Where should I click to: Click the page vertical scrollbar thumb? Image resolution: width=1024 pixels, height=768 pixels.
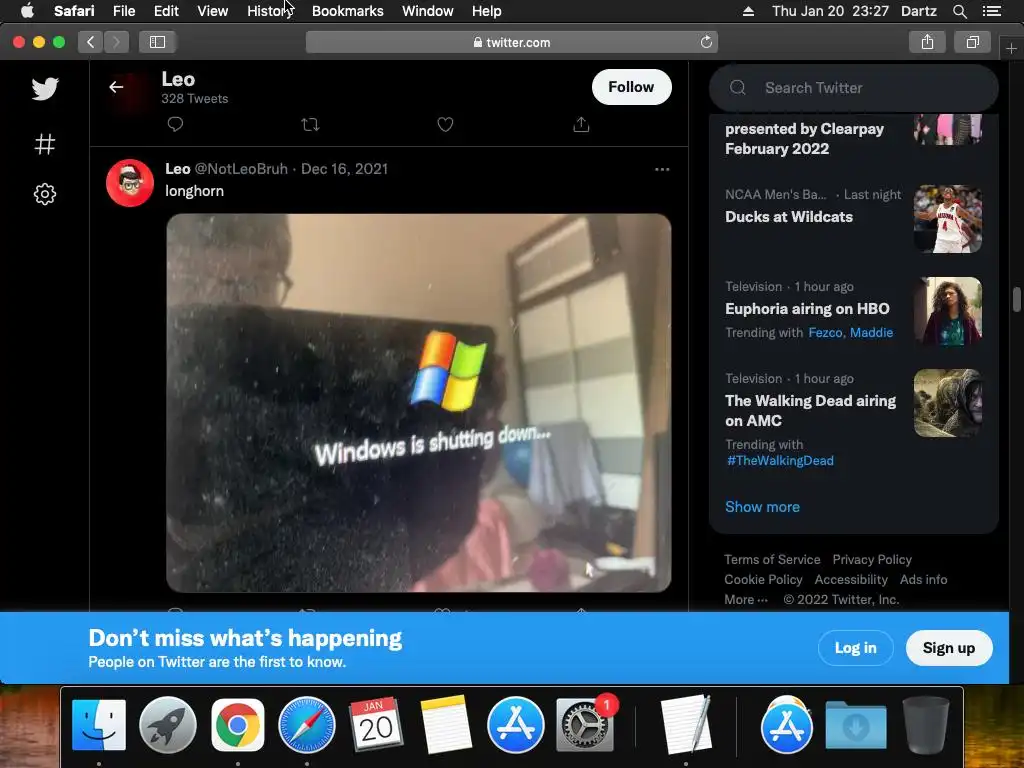[x=1017, y=300]
